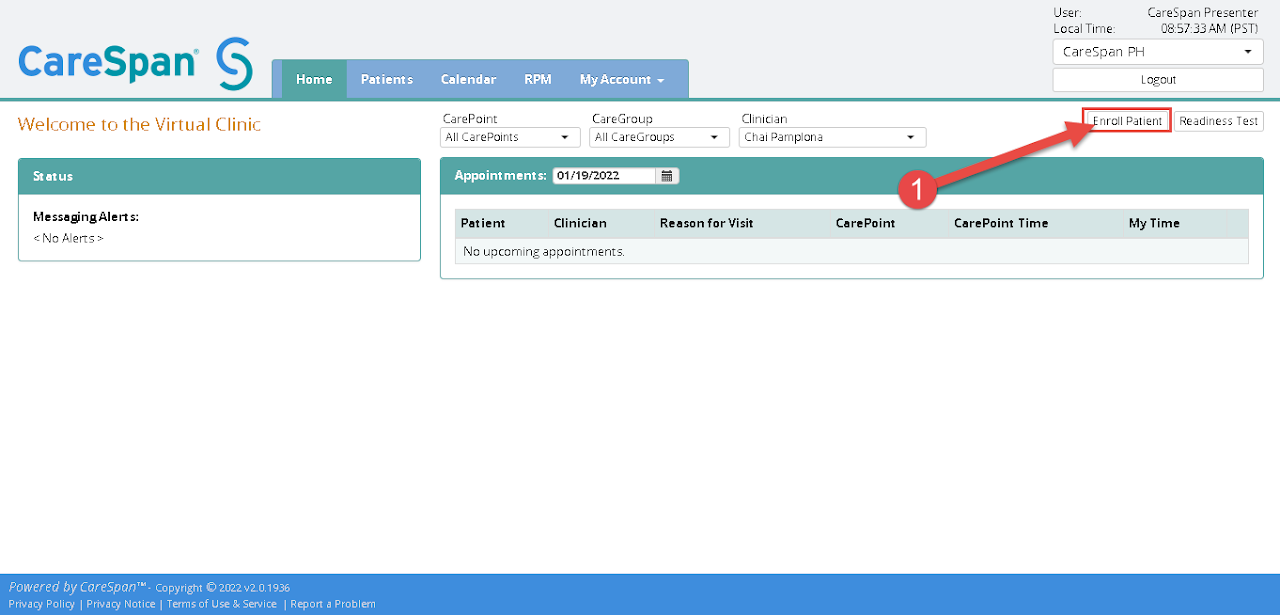Start the Readiness Test

pos(1218,121)
